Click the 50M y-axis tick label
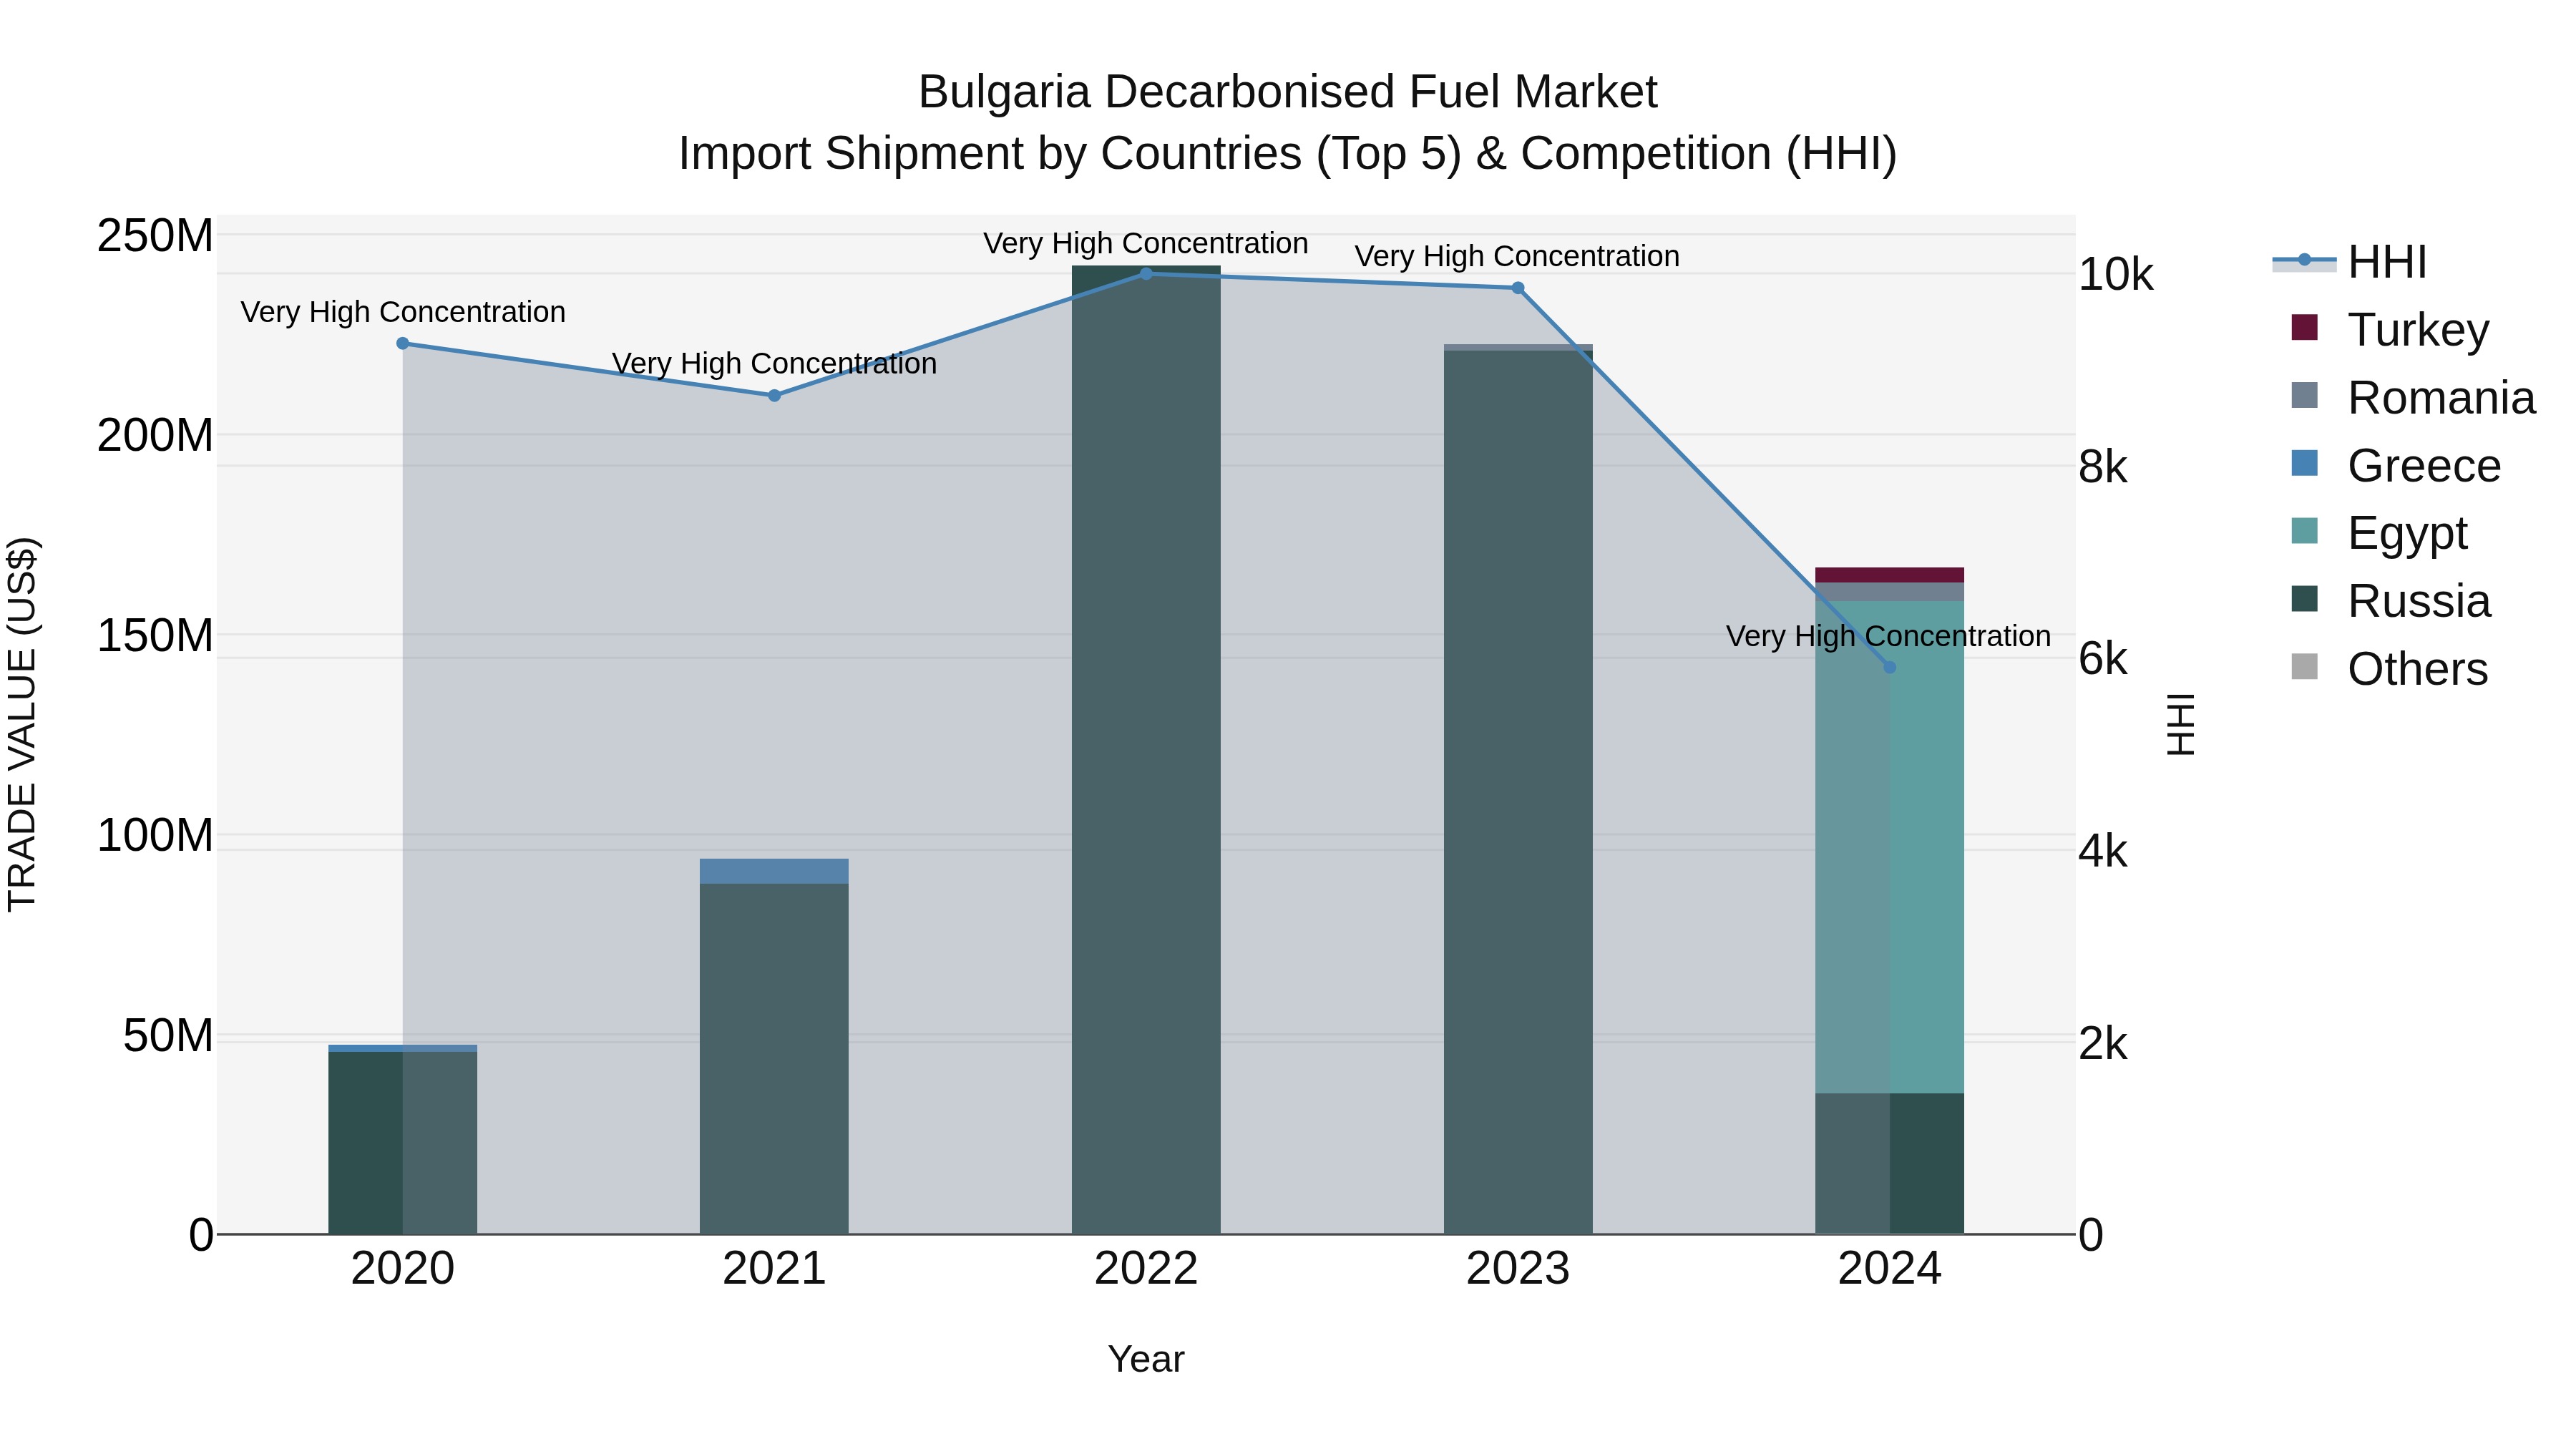This screenshot has width=2576, height=1449. pyautogui.click(x=168, y=1036)
